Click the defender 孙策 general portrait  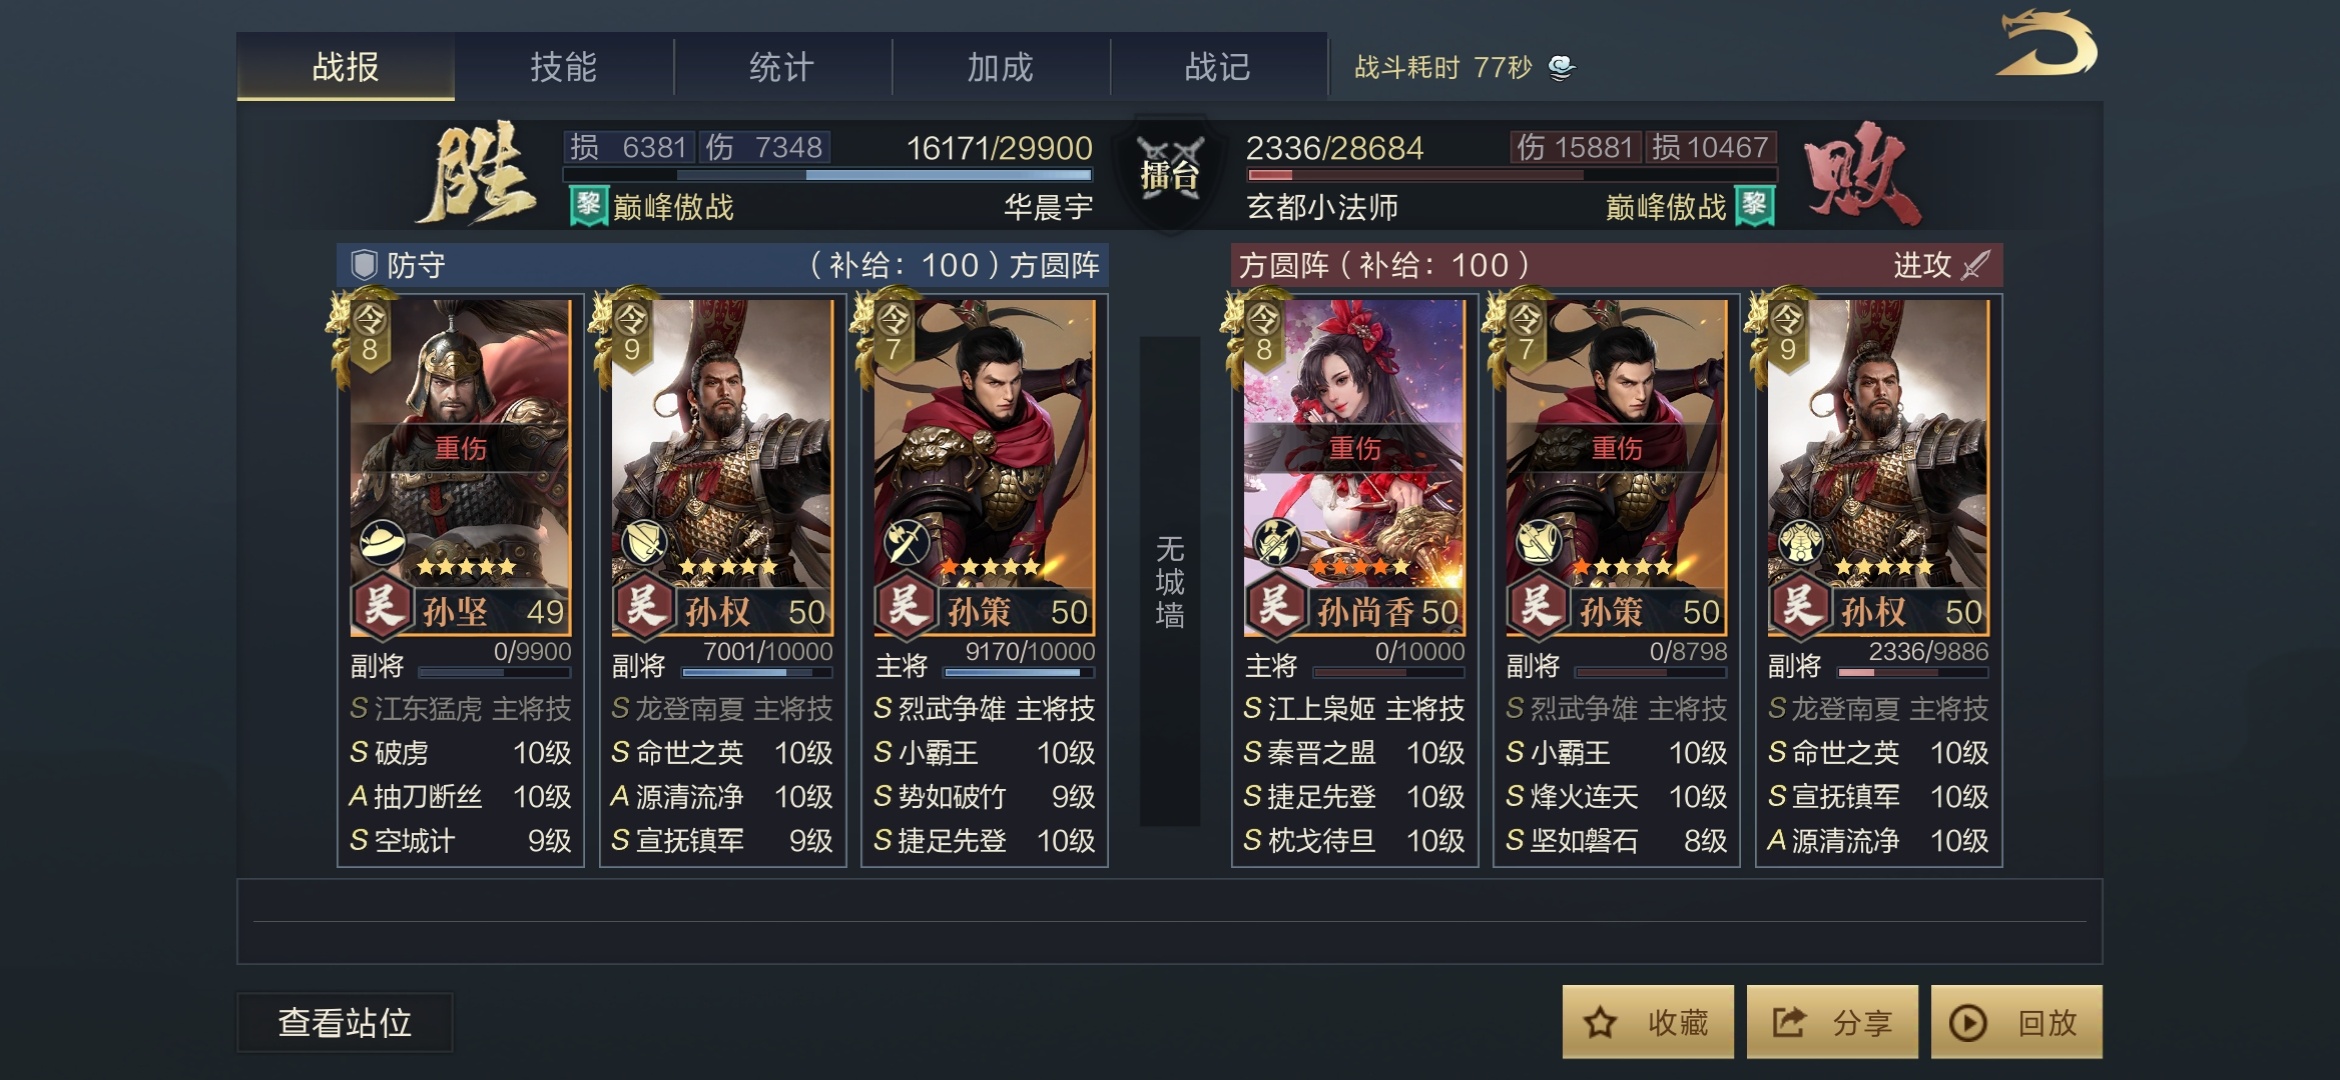coord(984,466)
